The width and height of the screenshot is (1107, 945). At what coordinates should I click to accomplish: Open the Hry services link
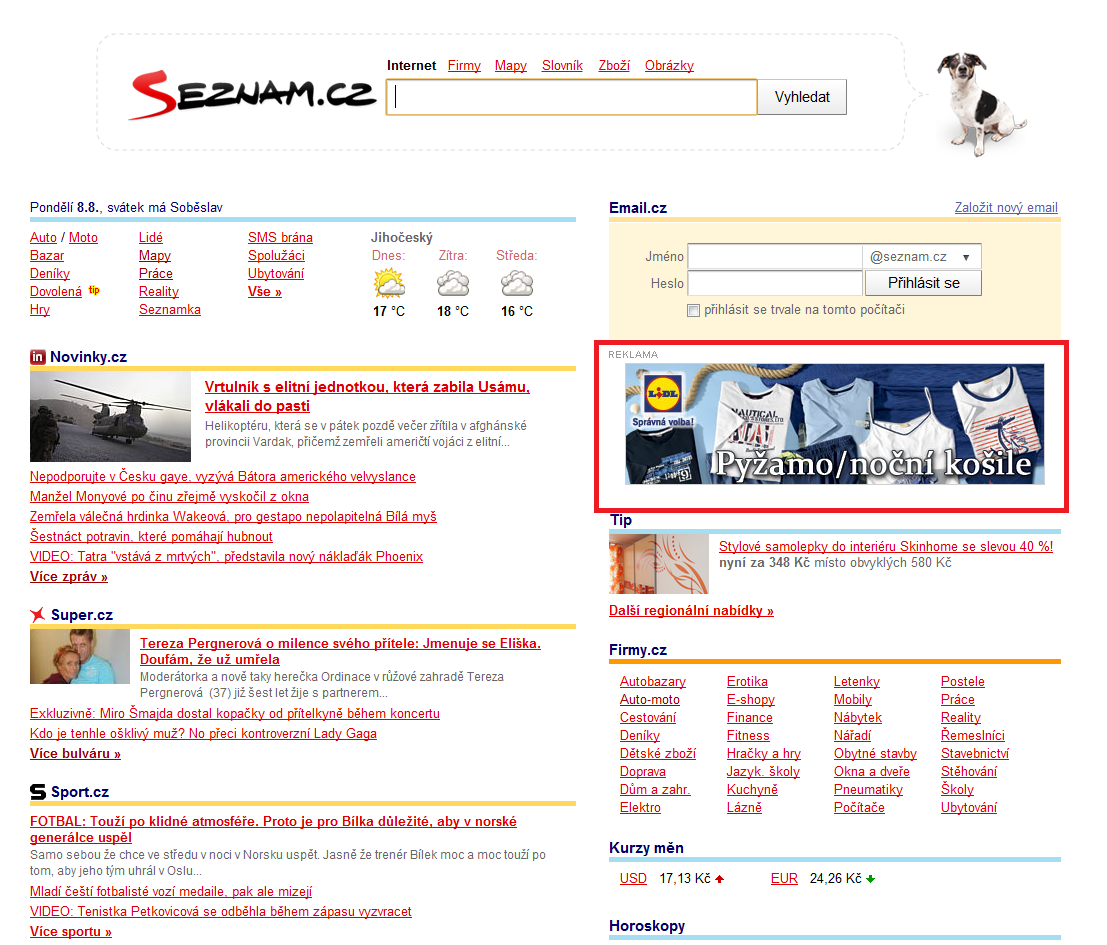[x=40, y=310]
